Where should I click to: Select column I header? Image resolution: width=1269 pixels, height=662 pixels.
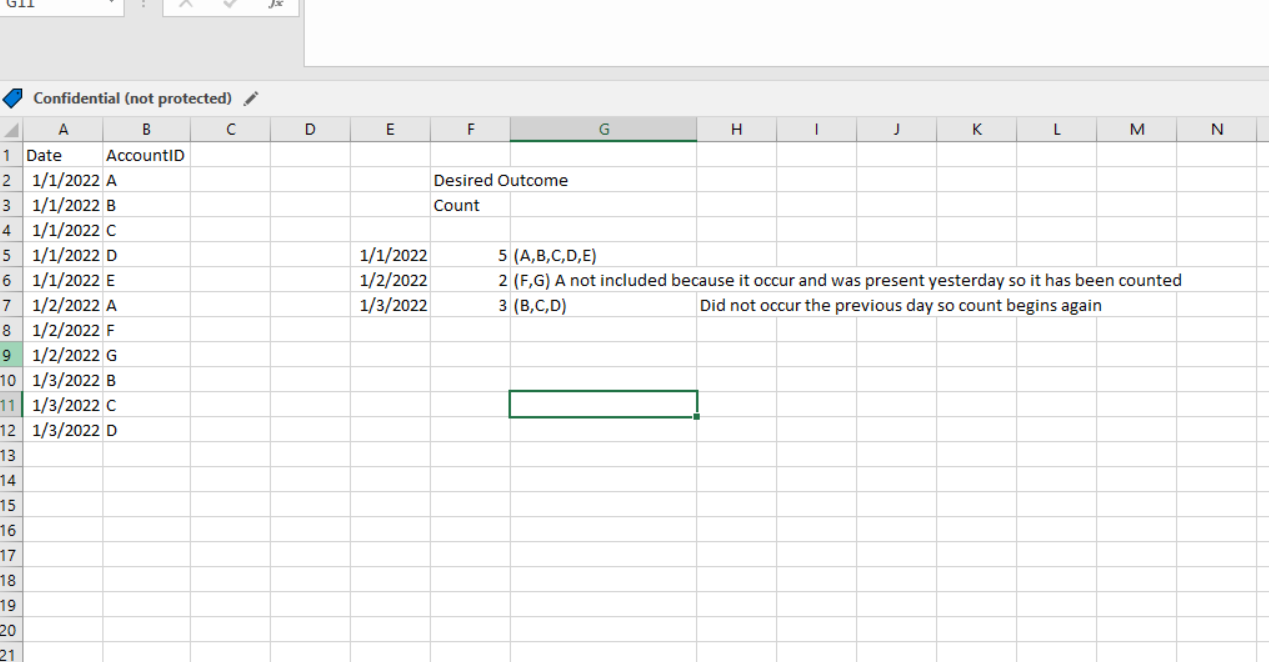[817, 129]
